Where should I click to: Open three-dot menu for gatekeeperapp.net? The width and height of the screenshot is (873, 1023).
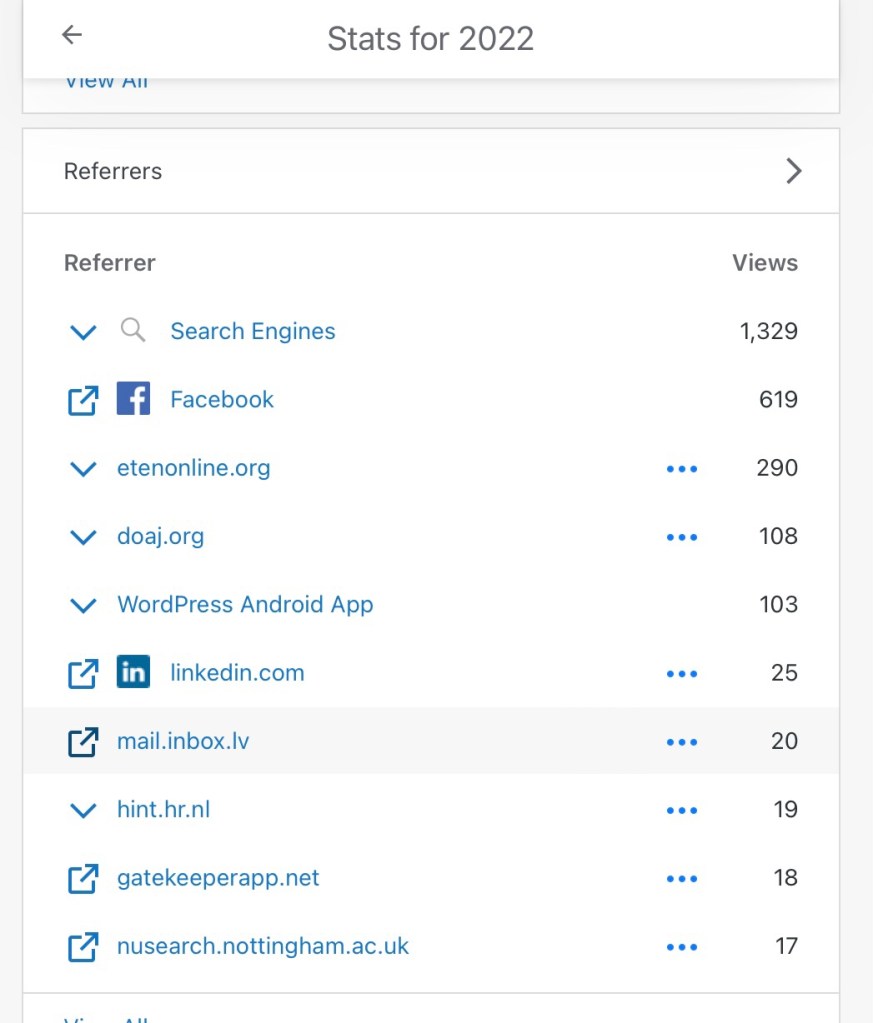coord(681,878)
